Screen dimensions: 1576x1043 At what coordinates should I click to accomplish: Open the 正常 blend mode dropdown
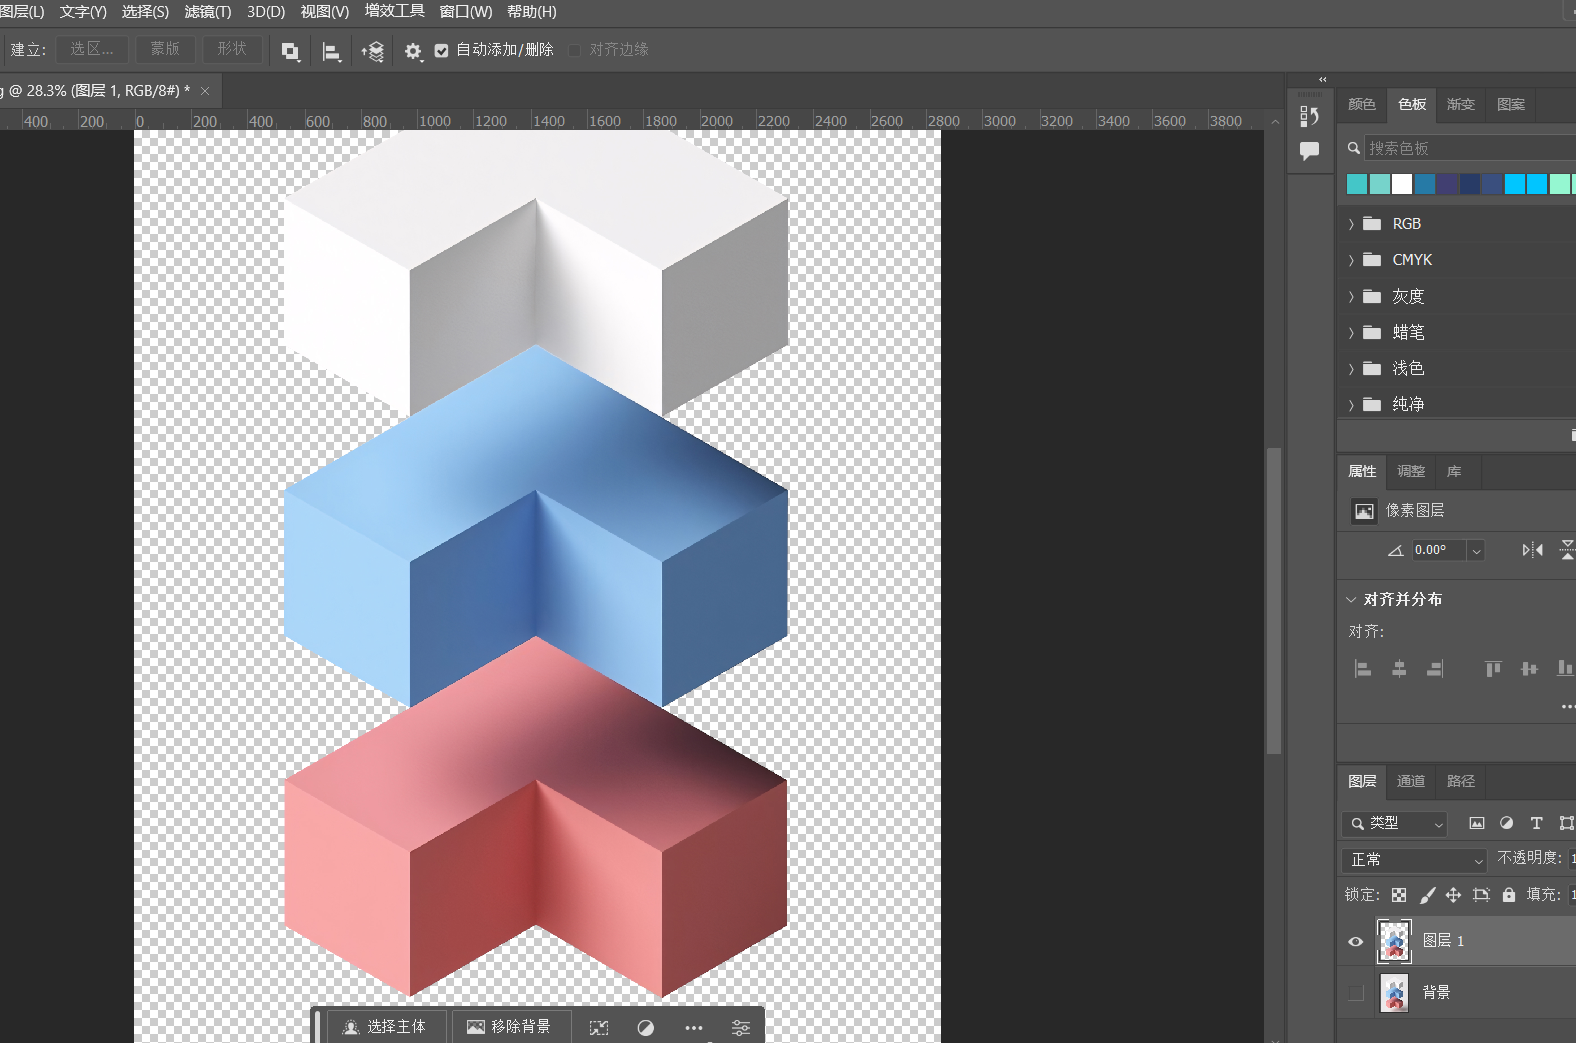click(x=1414, y=860)
